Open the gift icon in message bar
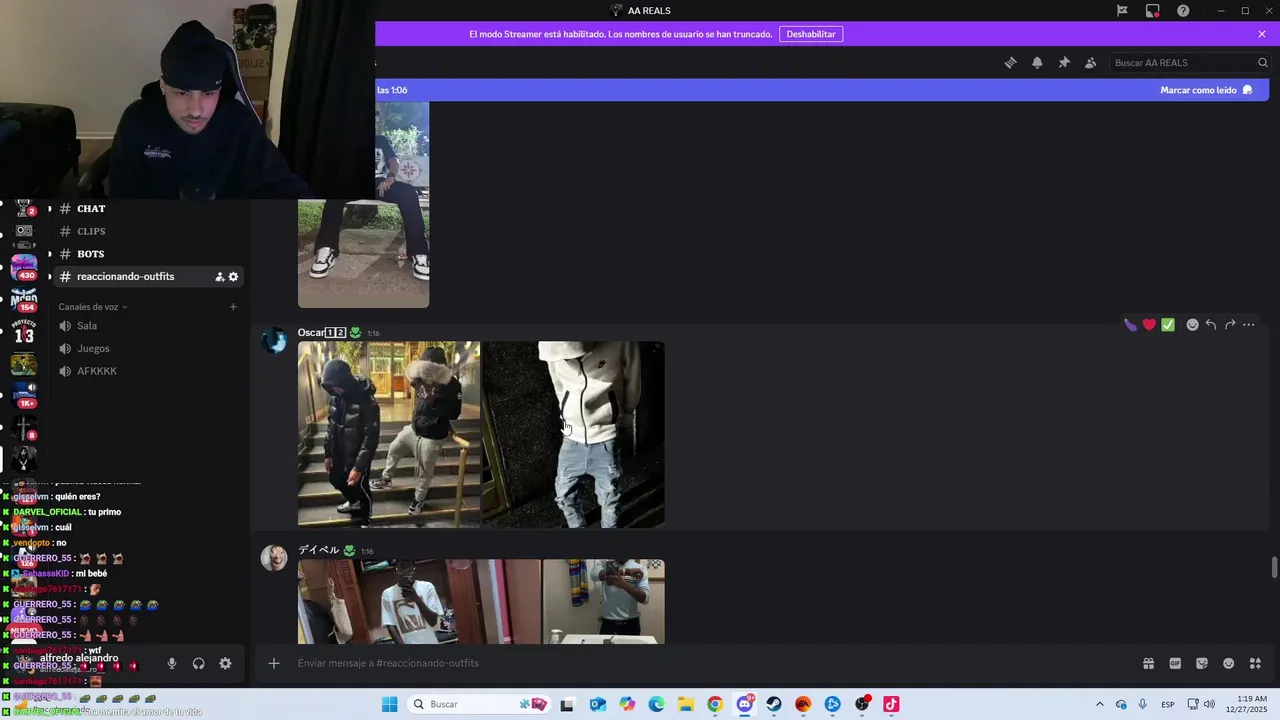 (1148, 663)
